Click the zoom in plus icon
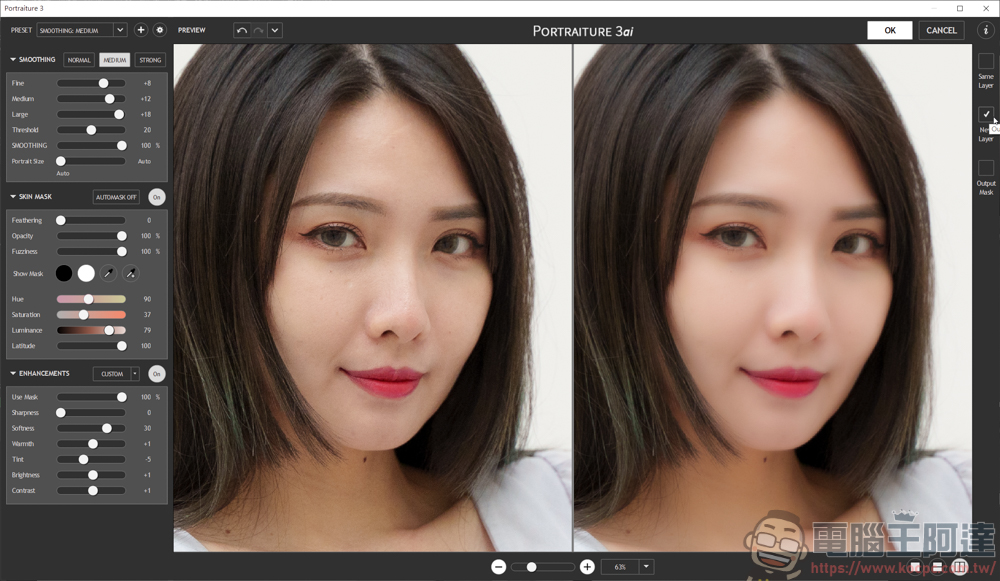The height and width of the screenshot is (581, 1000). [587, 567]
